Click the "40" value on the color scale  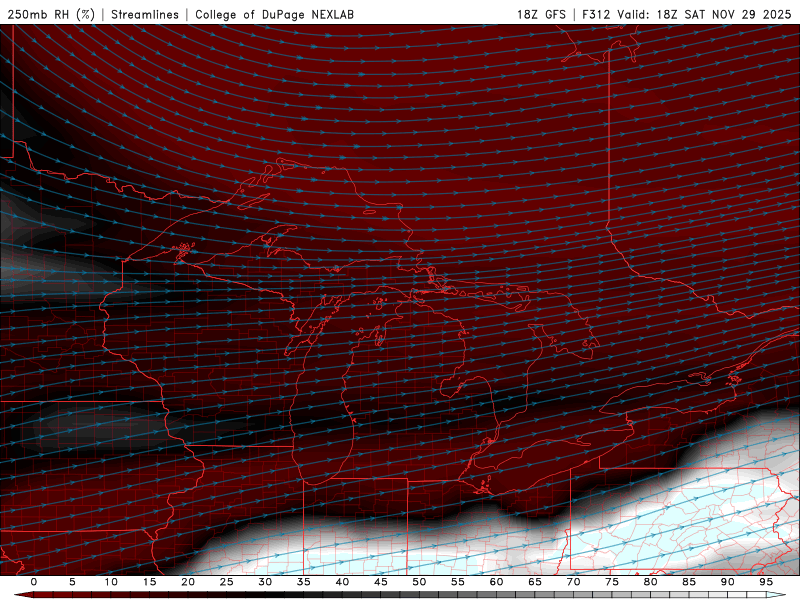(342, 582)
